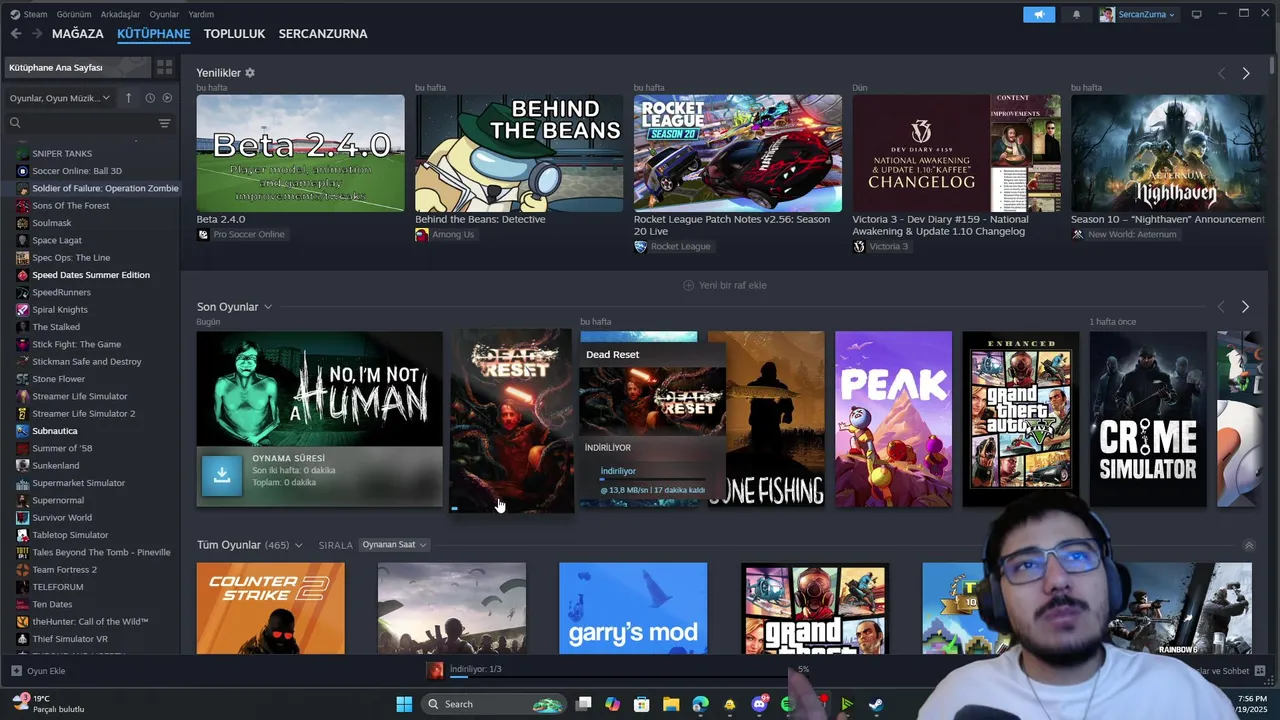Collapse the Tüm Oyunlar shelf arrow
Viewport: 1280px width, 720px height.
1249,545
